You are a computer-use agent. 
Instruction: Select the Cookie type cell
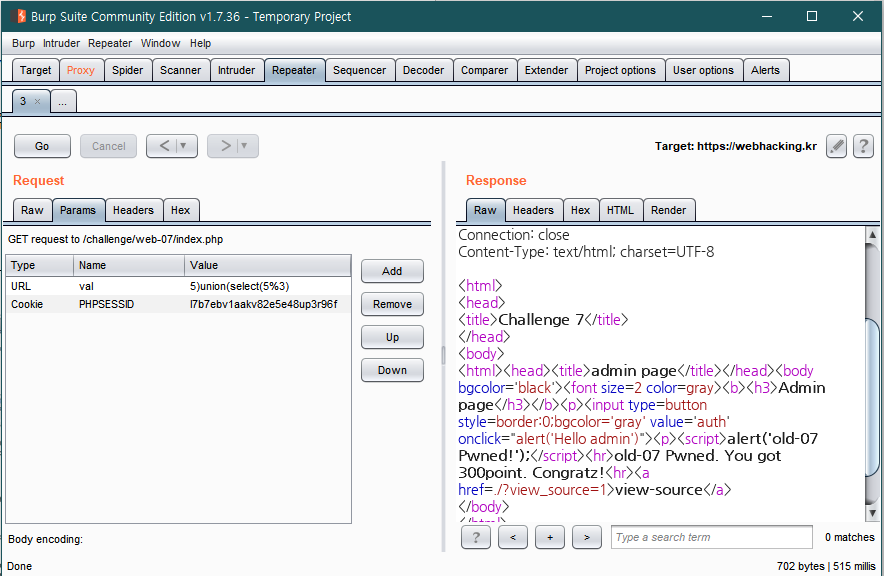(x=39, y=304)
